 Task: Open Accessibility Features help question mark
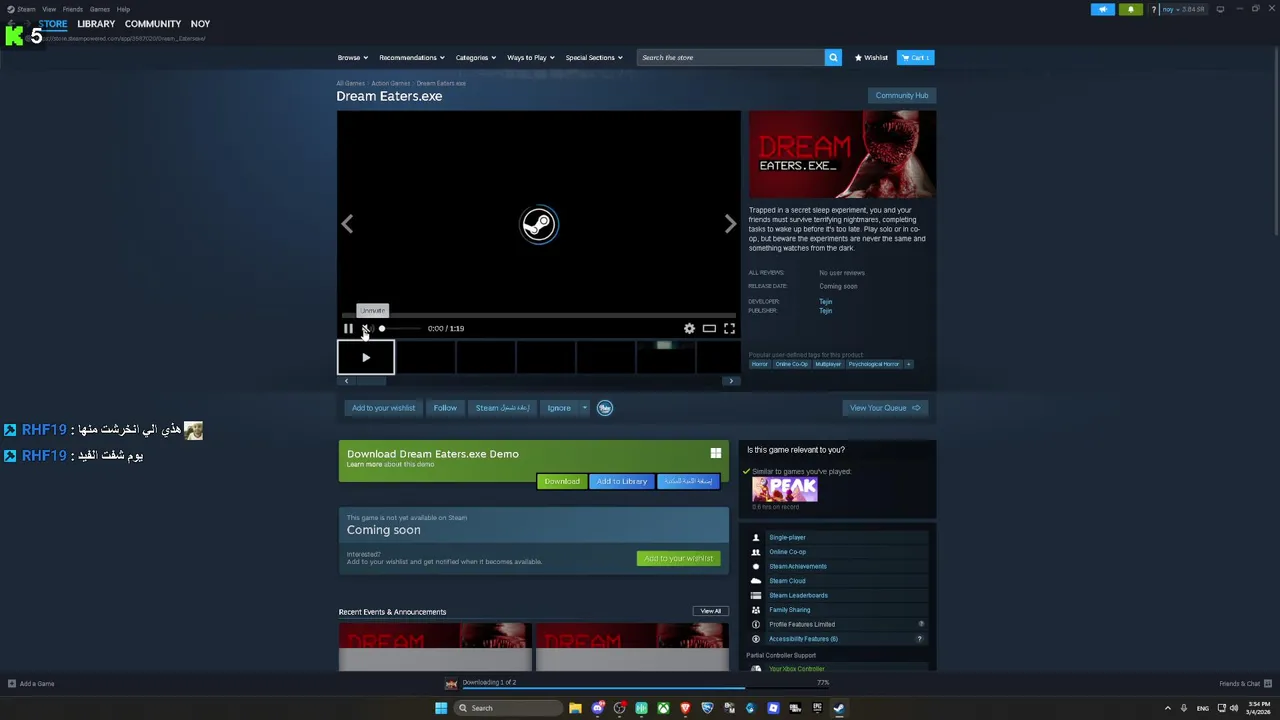920,639
